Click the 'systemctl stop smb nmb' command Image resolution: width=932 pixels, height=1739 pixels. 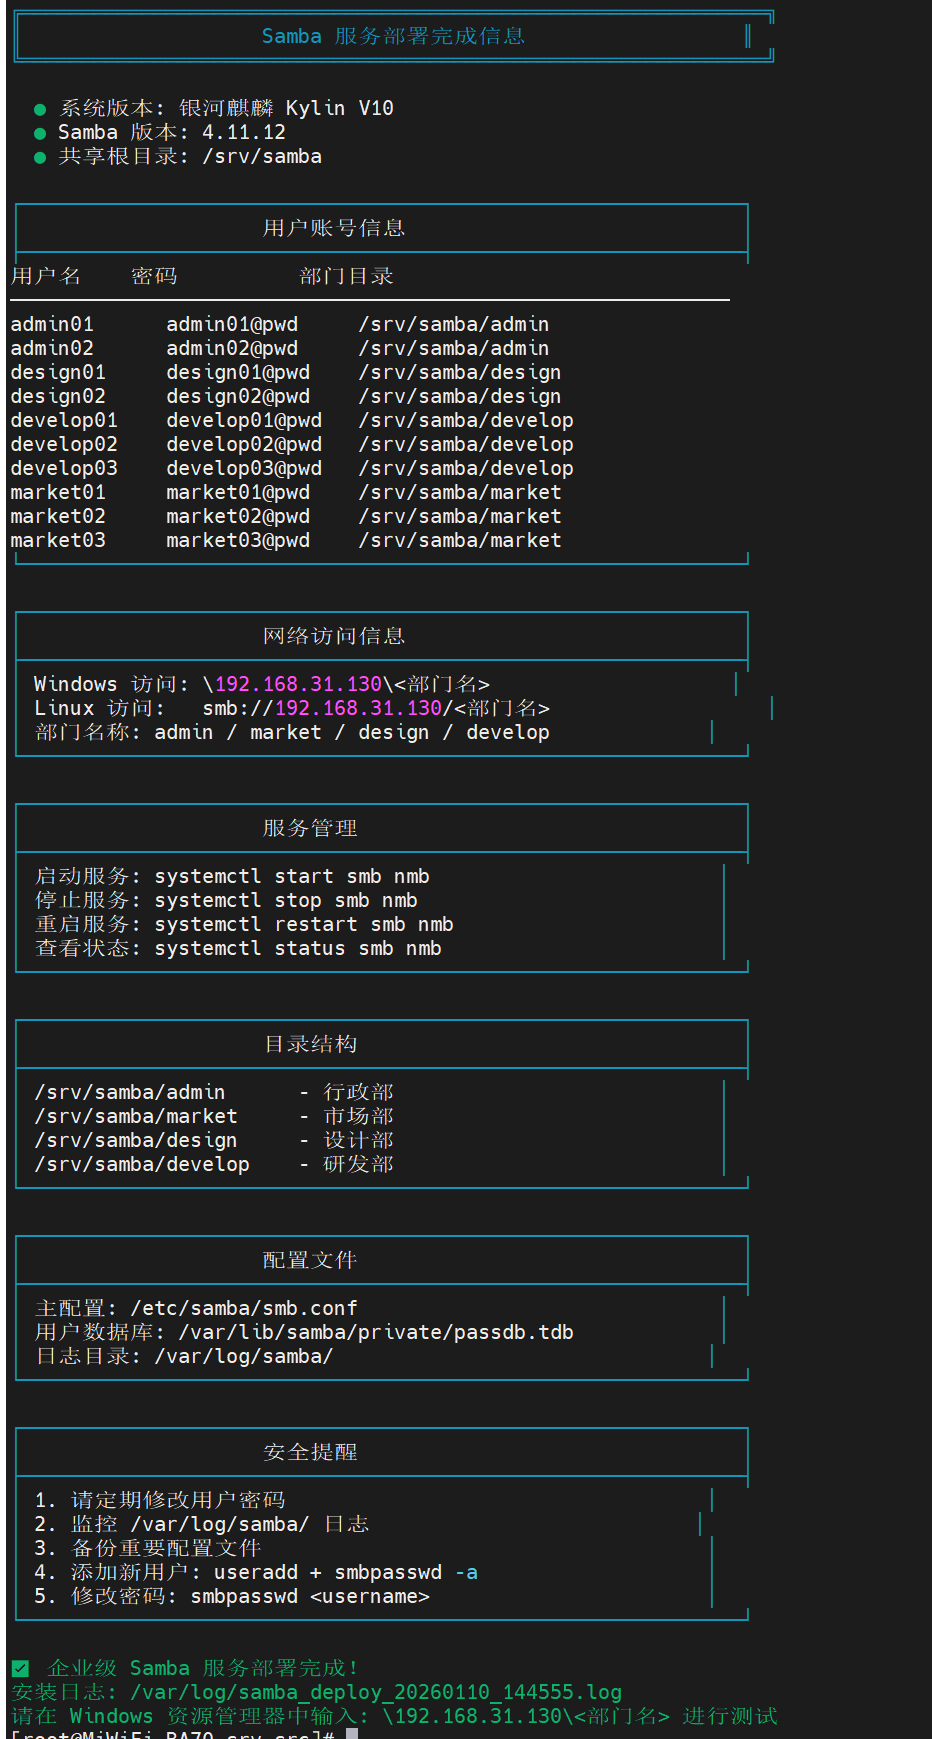pyautogui.click(x=286, y=900)
